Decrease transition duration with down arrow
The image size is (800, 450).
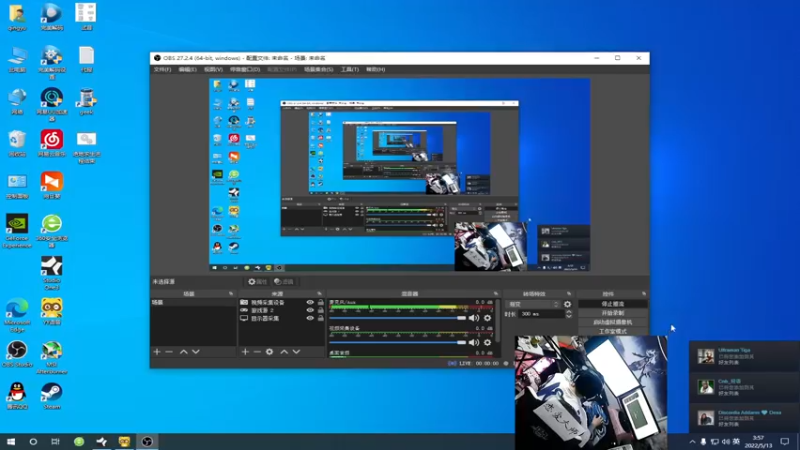click(568, 316)
